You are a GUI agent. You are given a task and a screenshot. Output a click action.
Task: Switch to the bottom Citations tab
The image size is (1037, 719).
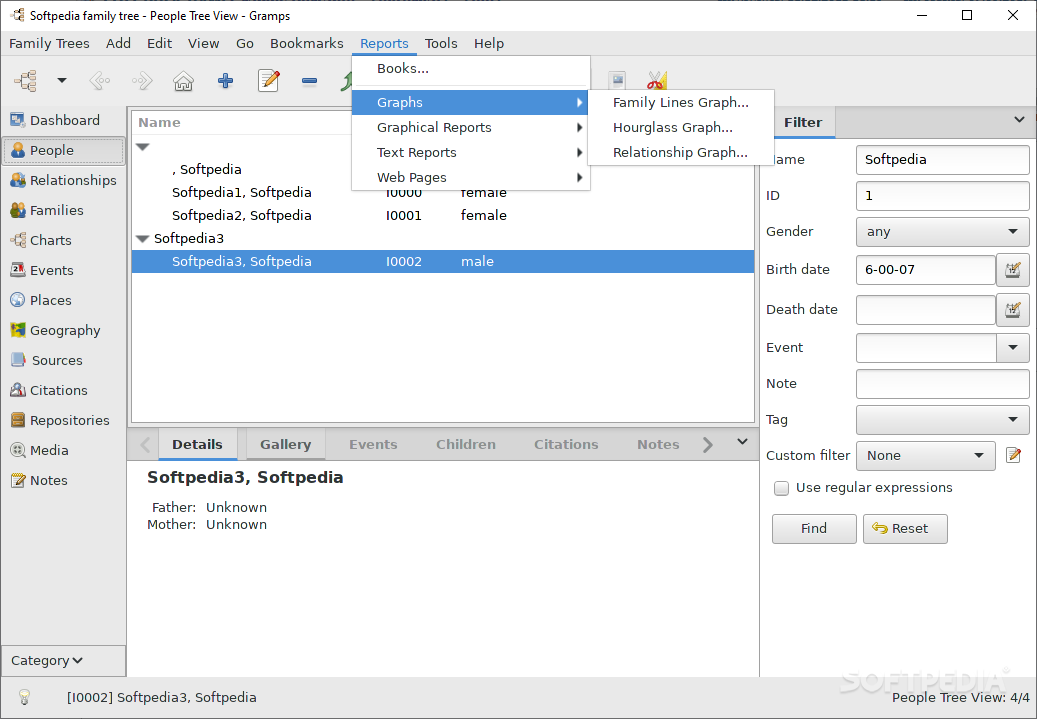(566, 444)
